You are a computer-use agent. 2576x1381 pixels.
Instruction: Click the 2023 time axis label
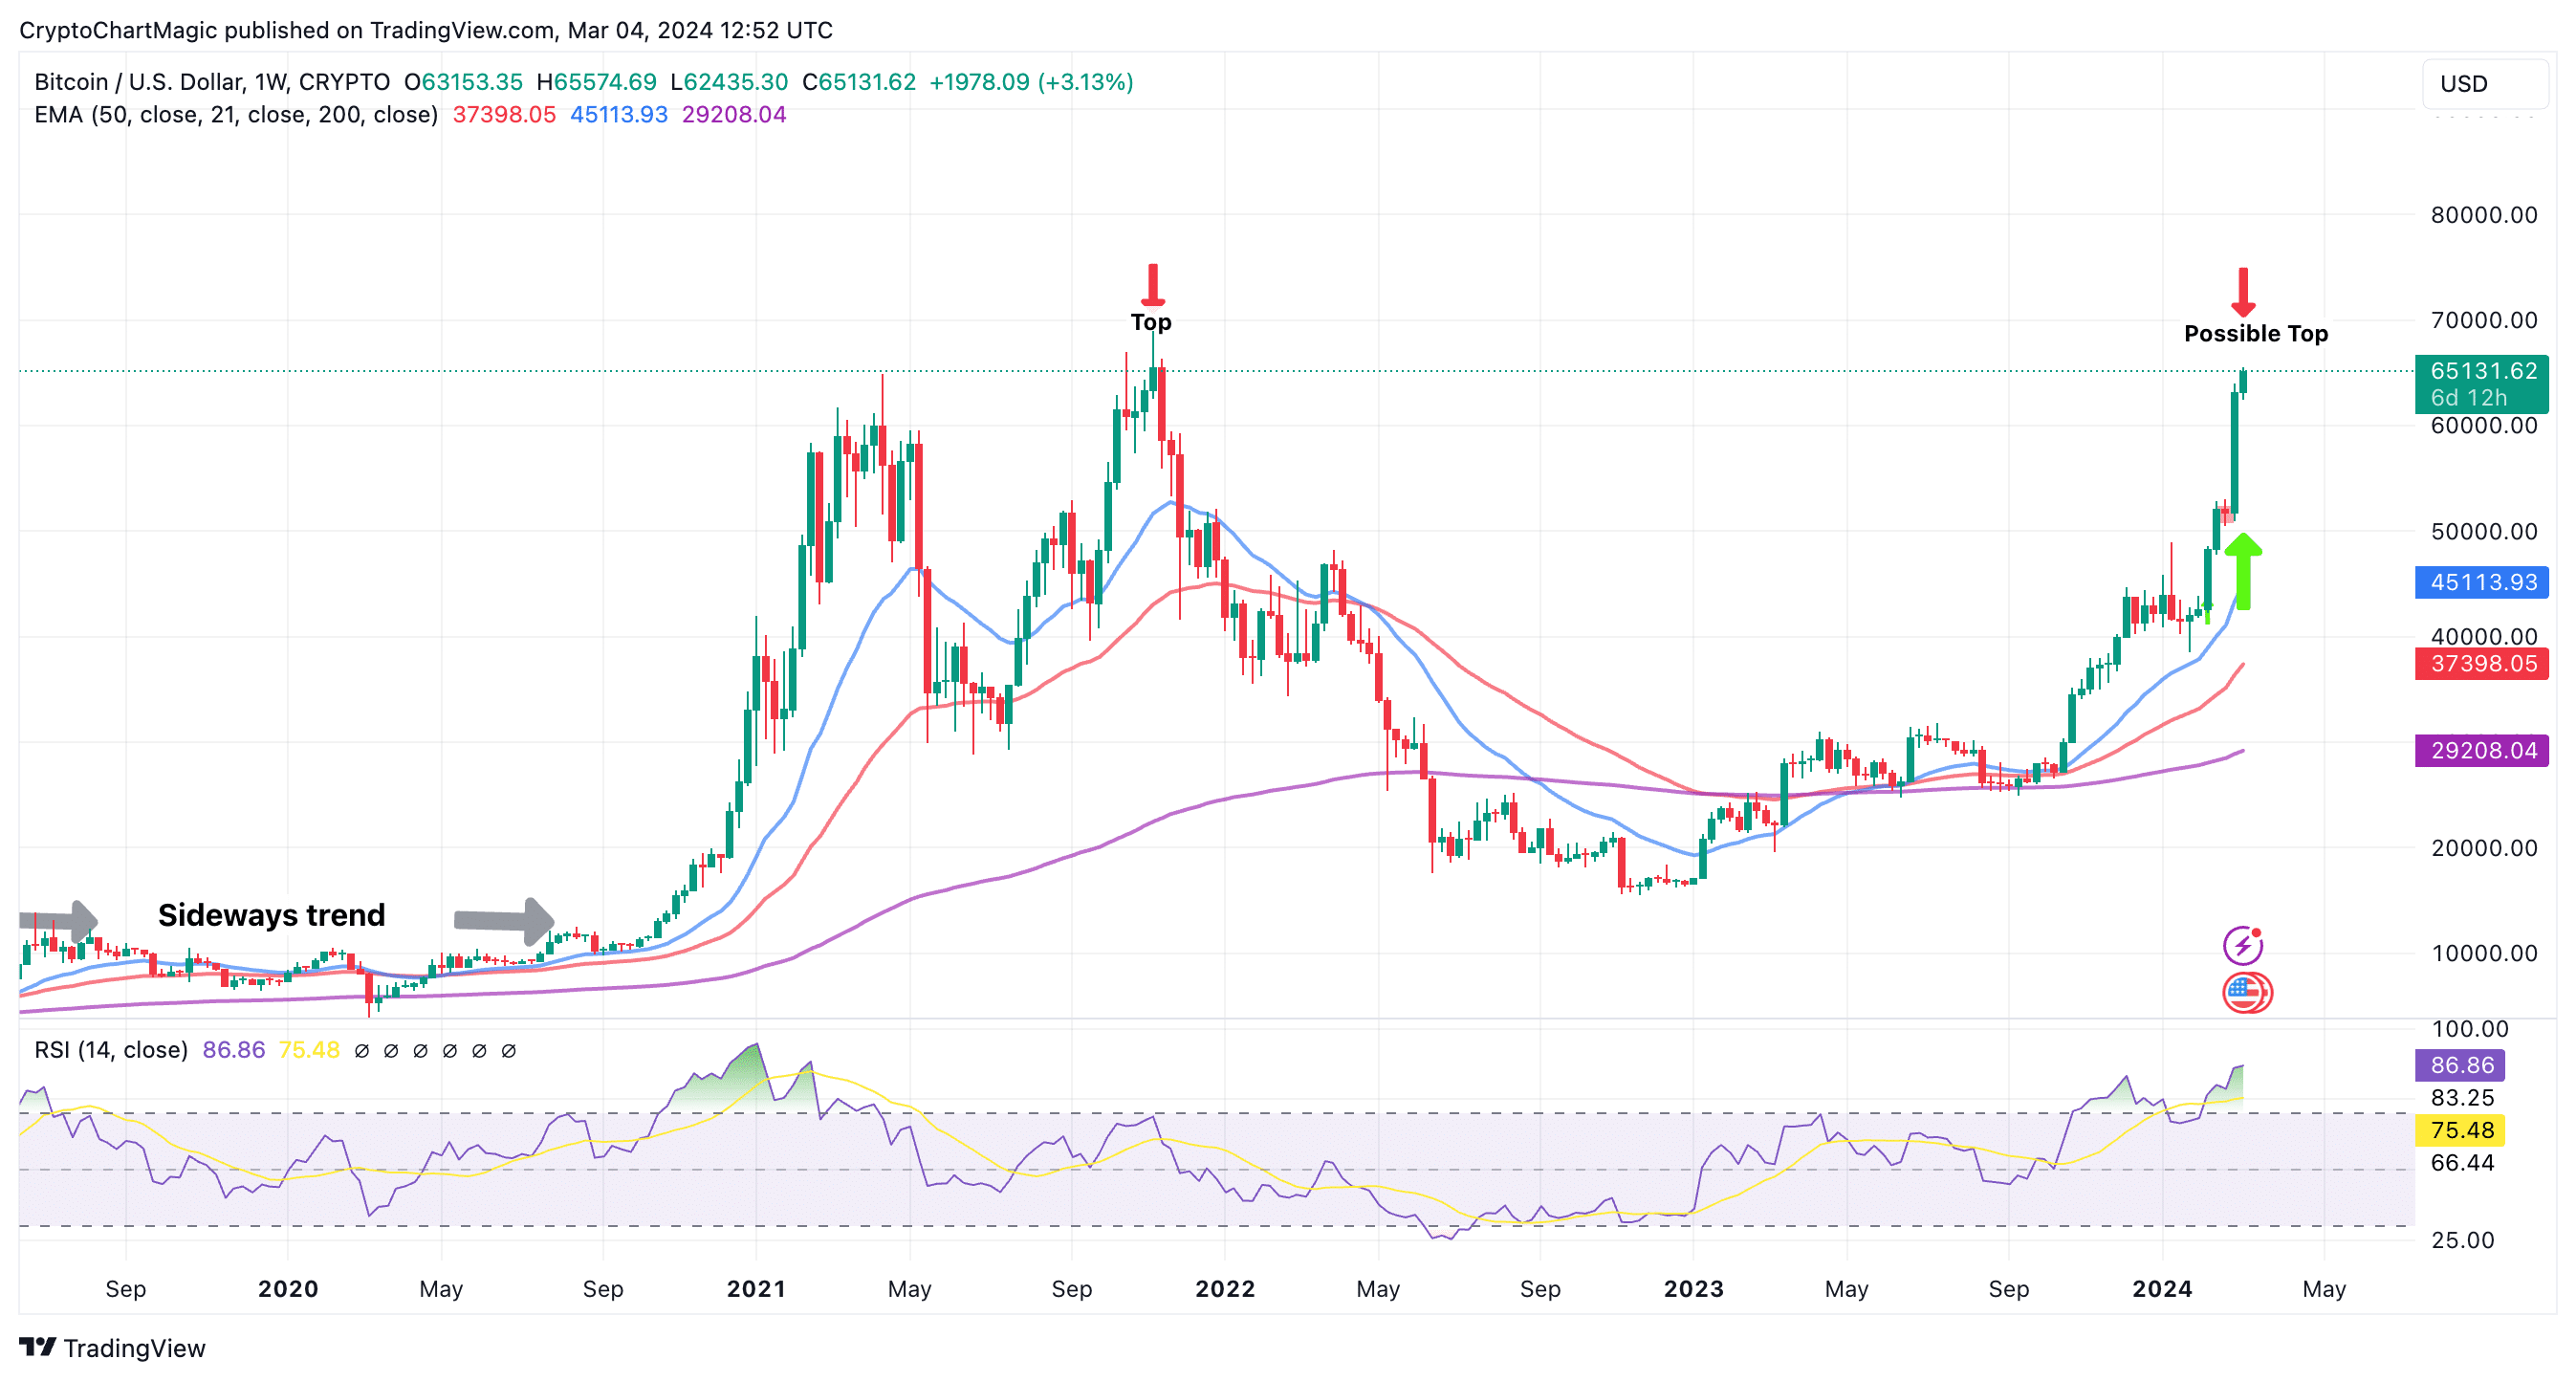1693,1289
